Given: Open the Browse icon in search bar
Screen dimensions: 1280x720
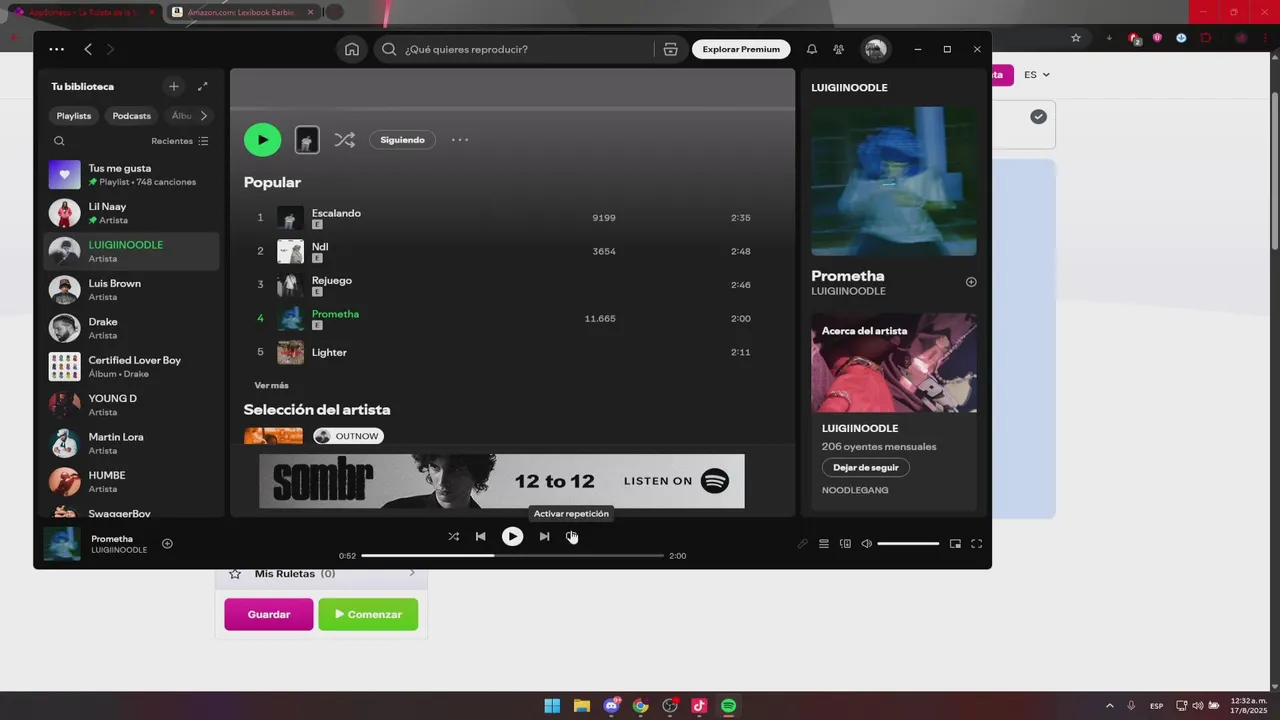Looking at the screenshot, I should point(670,49).
